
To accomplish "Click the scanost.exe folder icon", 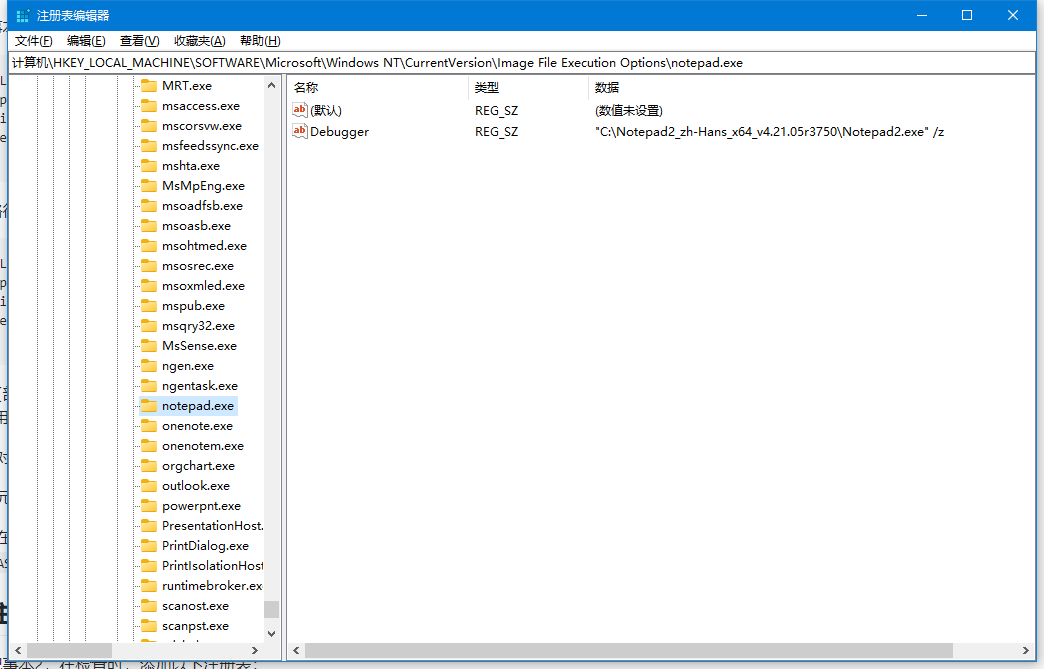I will click(150, 605).
